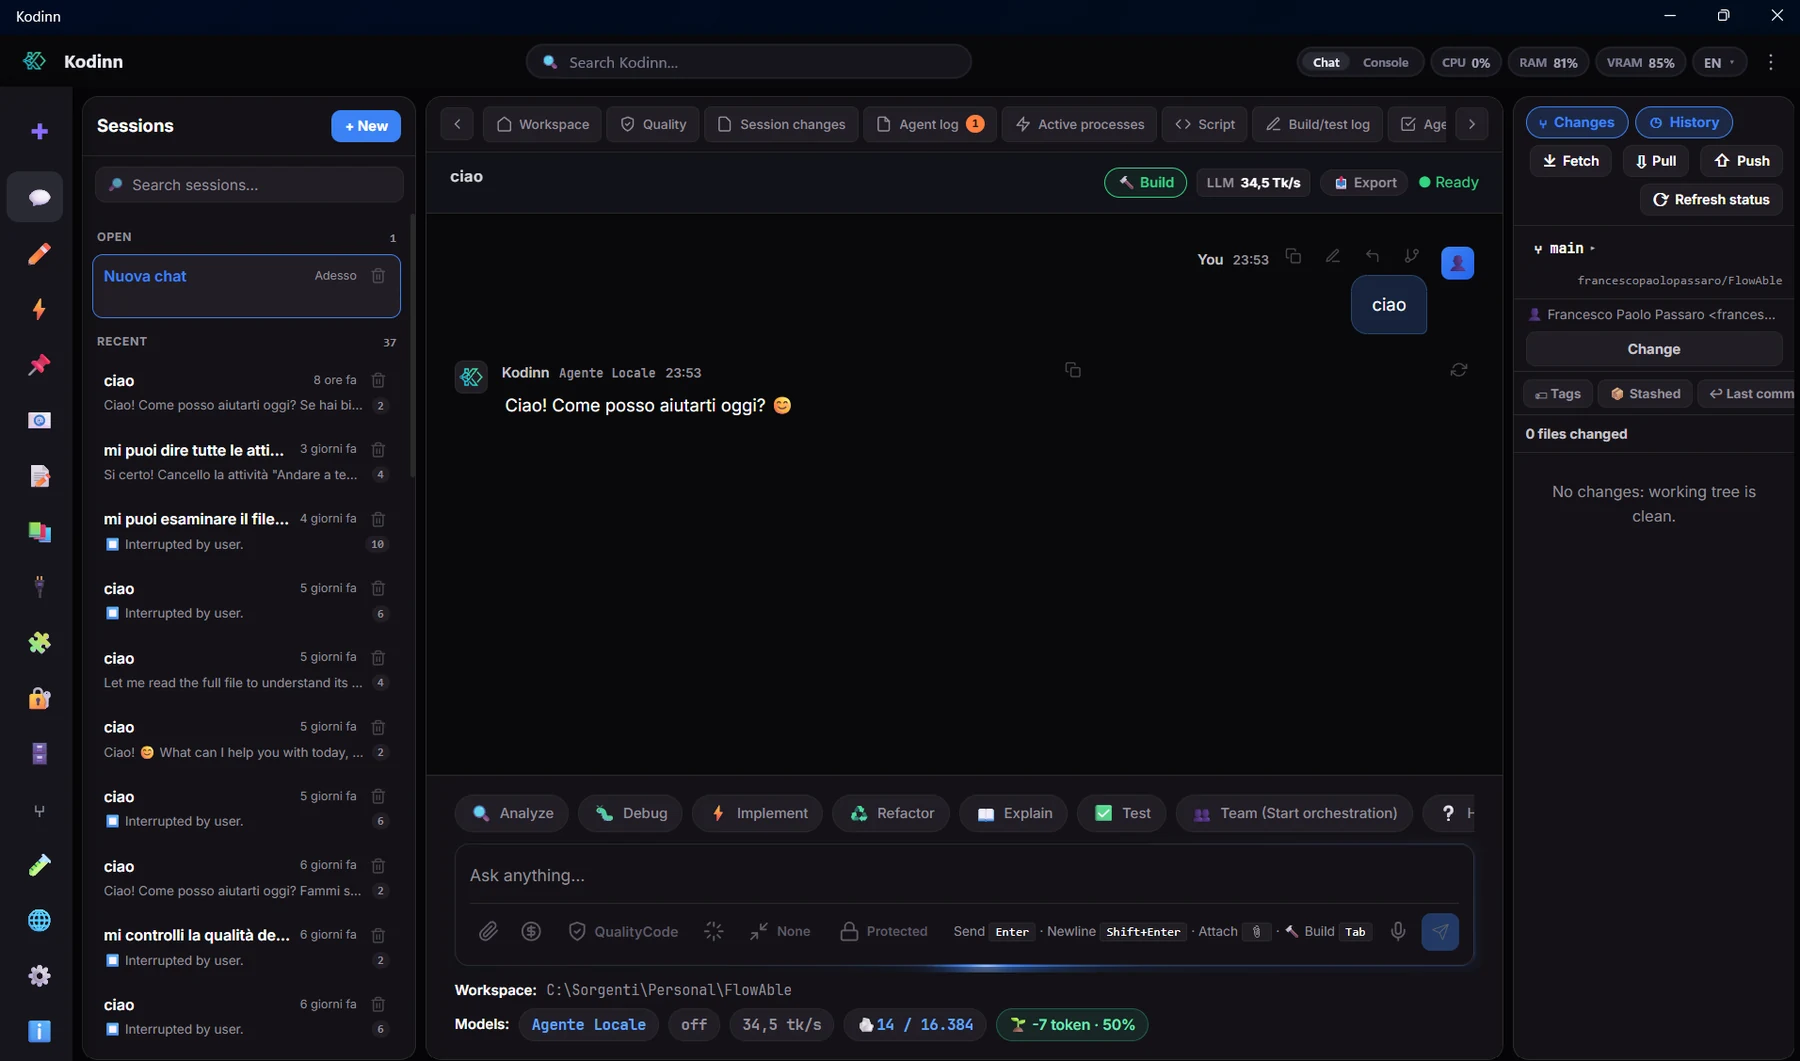Open the lightning bolt sidebar icon

tap(39, 309)
